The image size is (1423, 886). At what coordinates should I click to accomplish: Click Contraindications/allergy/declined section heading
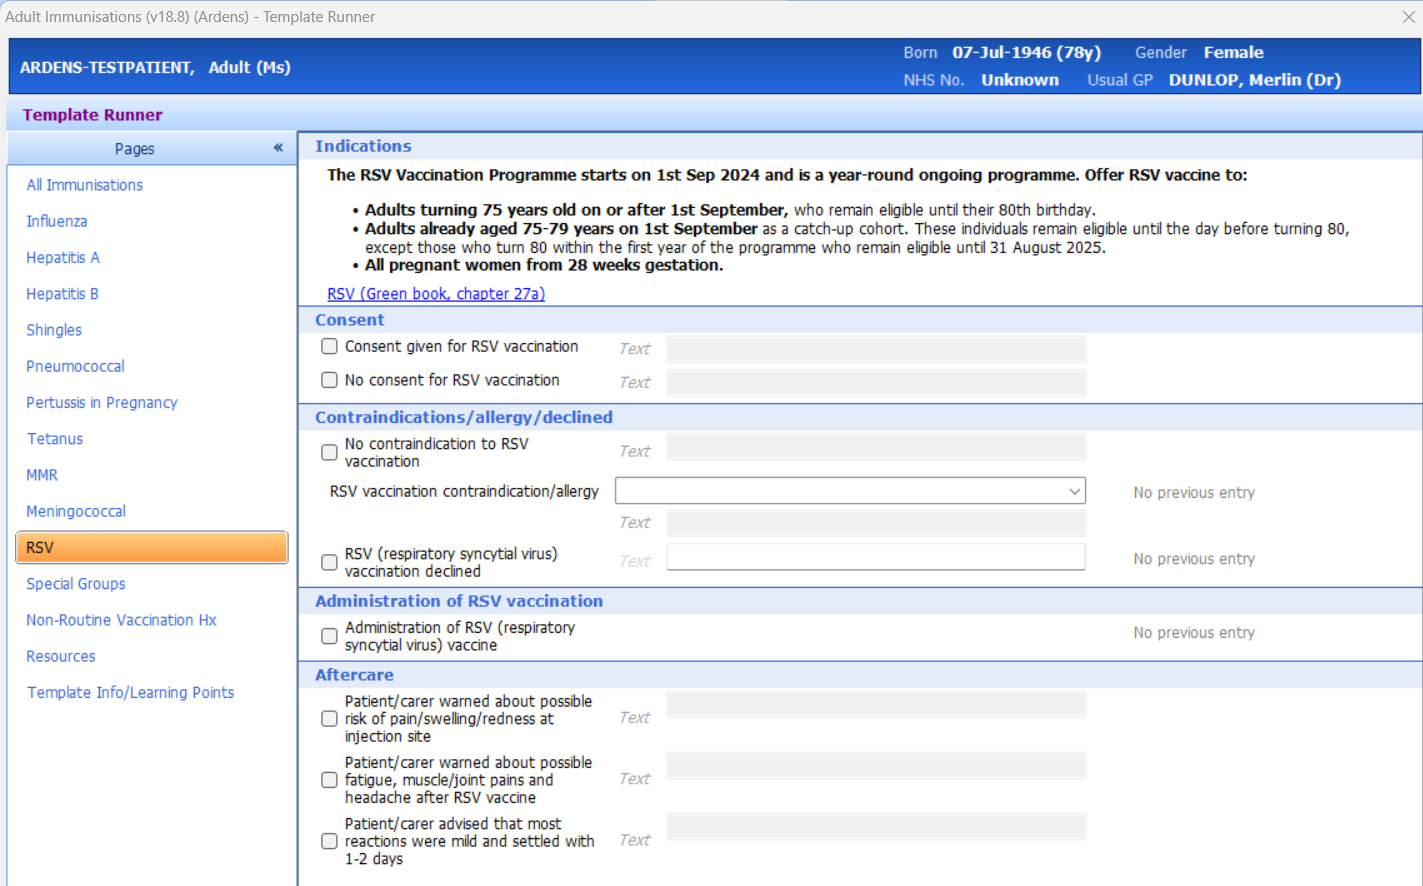click(464, 417)
